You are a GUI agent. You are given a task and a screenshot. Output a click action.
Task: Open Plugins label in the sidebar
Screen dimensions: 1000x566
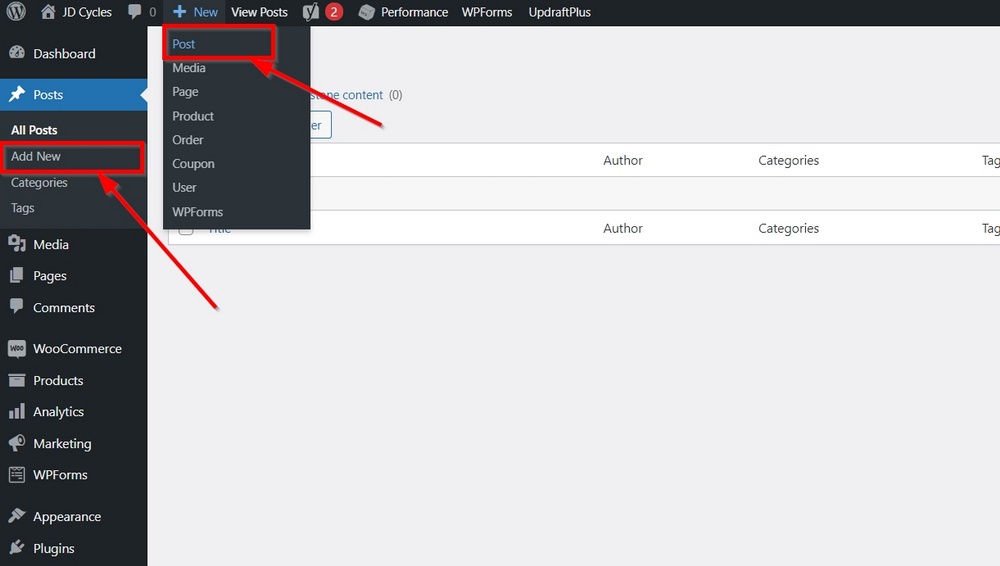pos(54,548)
